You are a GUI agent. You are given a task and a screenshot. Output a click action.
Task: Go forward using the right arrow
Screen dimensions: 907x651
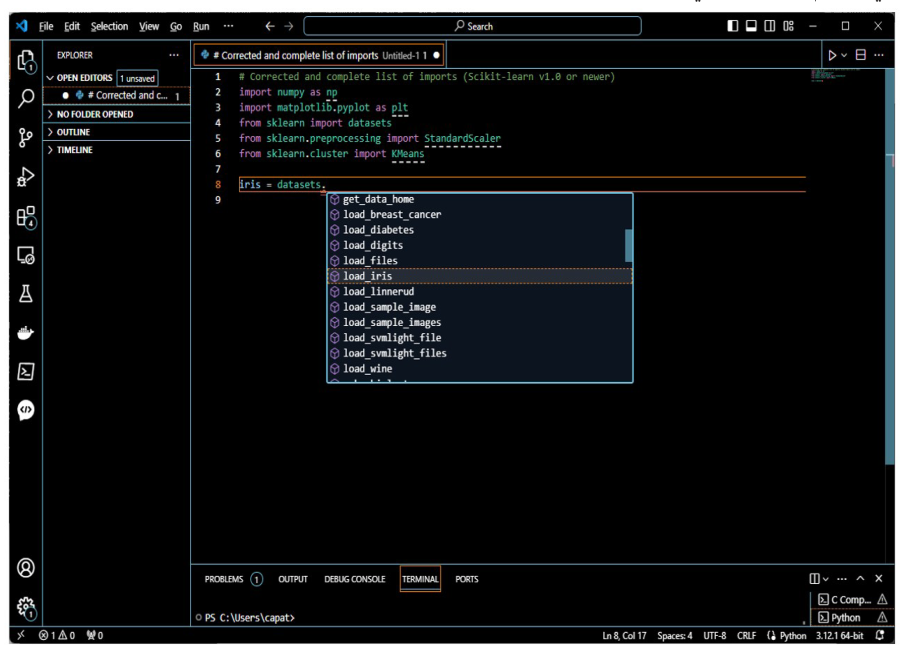tap(289, 26)
